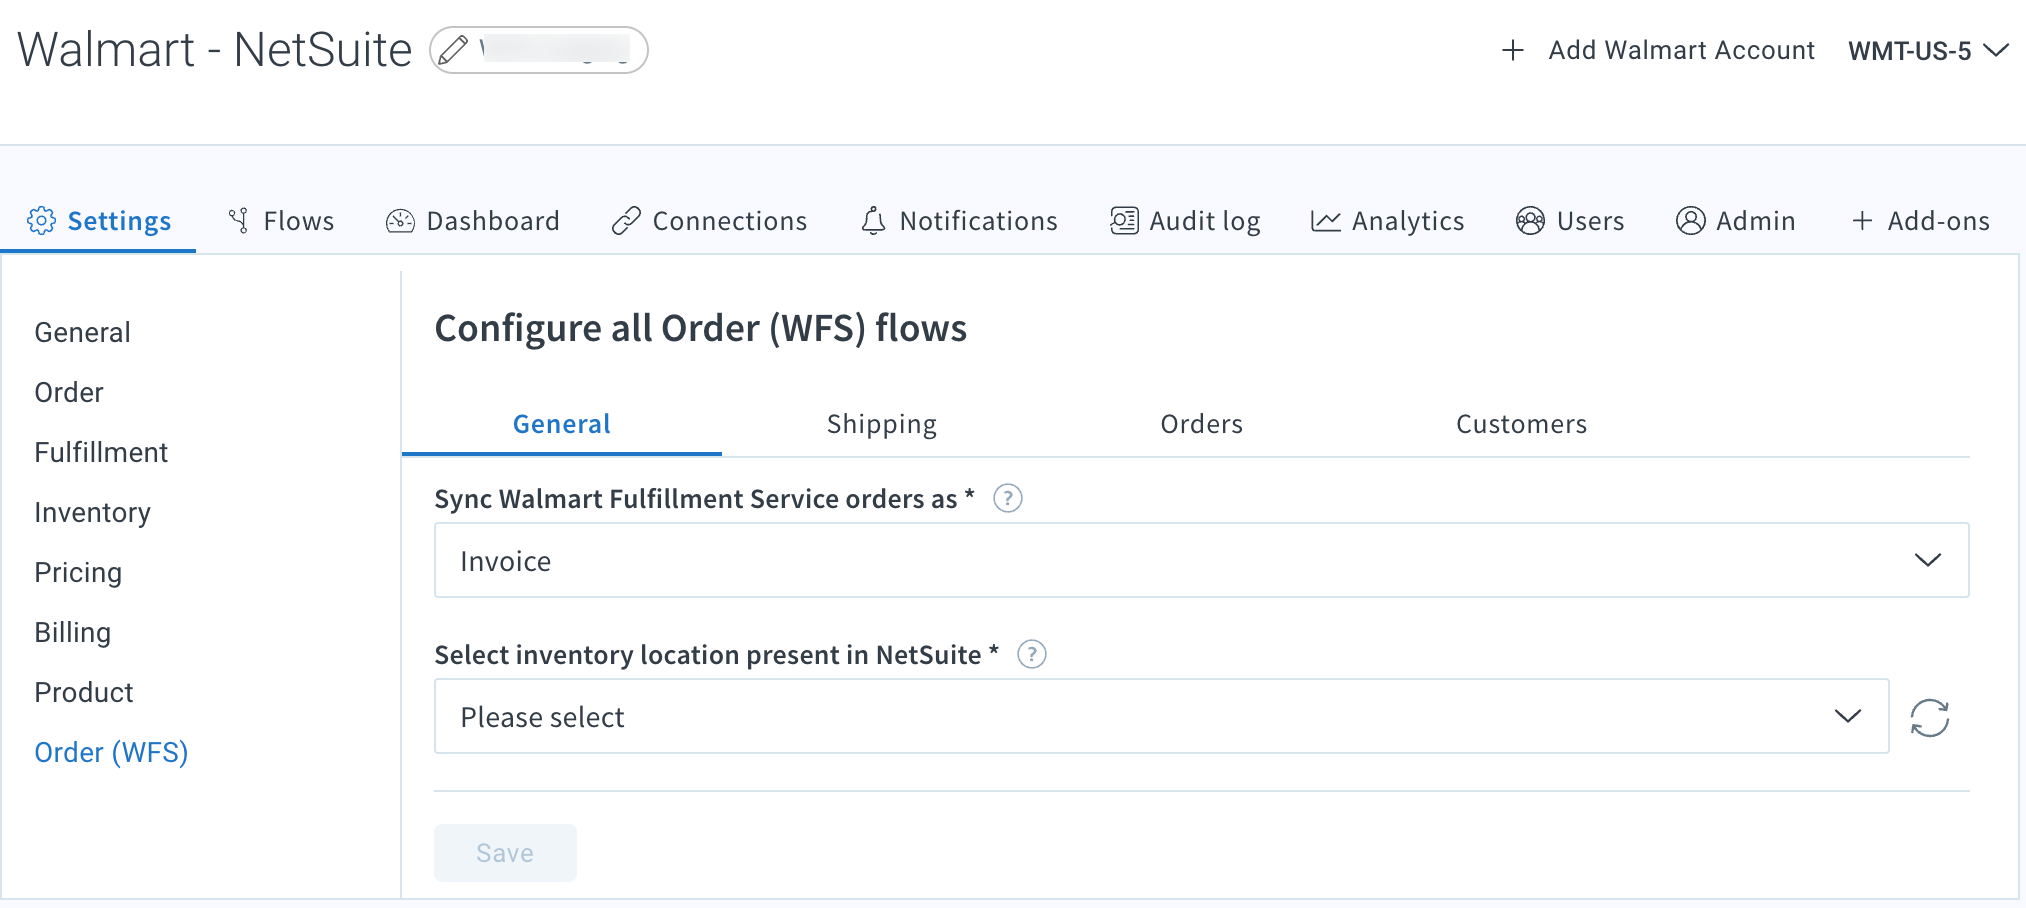Click the Flows branch icon
2026x908 pixels.
click(238, 221)
